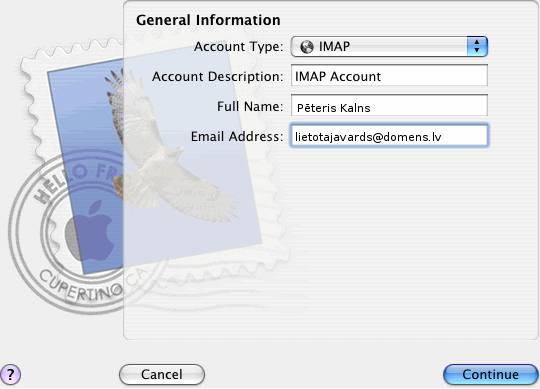
Task: Click the Email Address label
Action: pyautogui.click(x=237, y=137)
